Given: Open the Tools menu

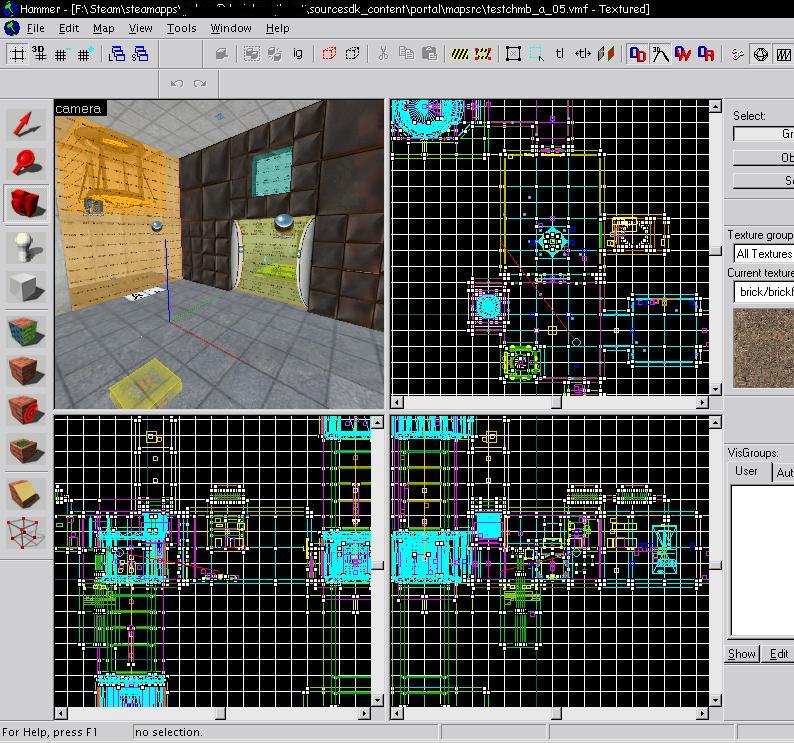Looking at the screenshot, I should (181, 28).
